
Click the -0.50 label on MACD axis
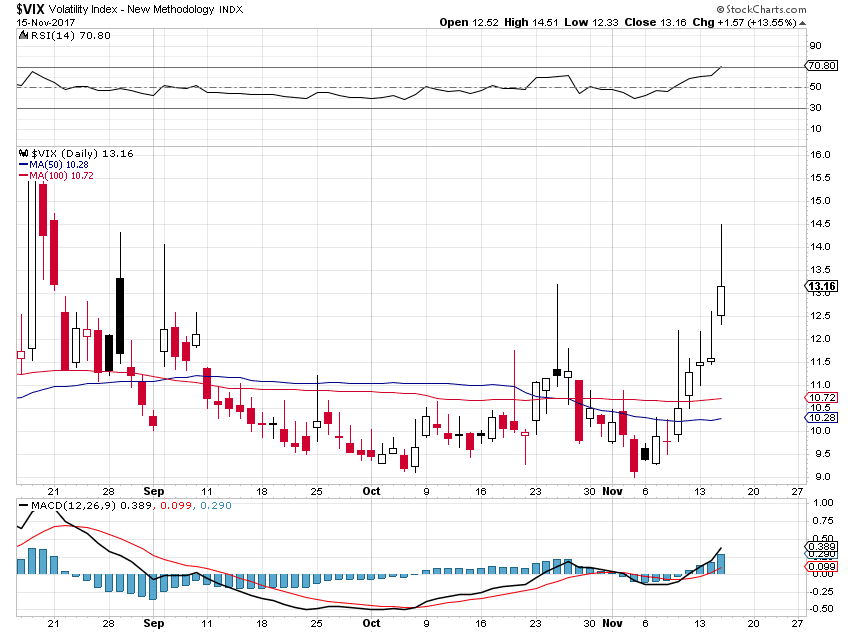coord(822,609)
